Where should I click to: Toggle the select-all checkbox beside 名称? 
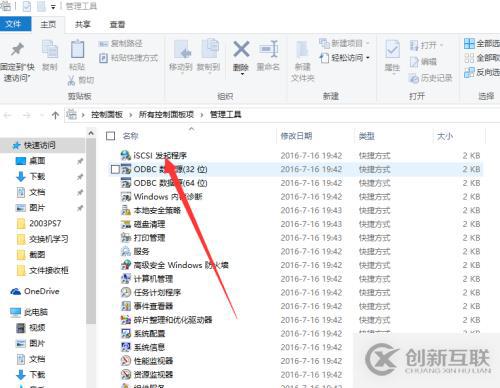point(110,136)
